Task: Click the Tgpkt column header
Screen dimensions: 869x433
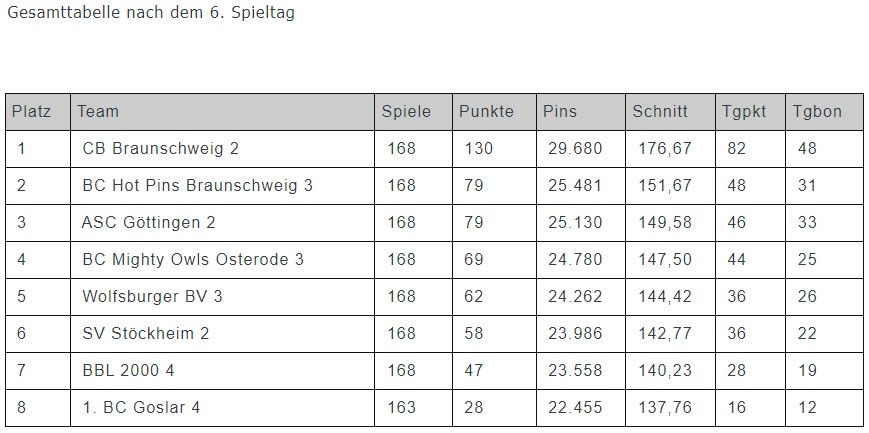Action: pos(744,112)
